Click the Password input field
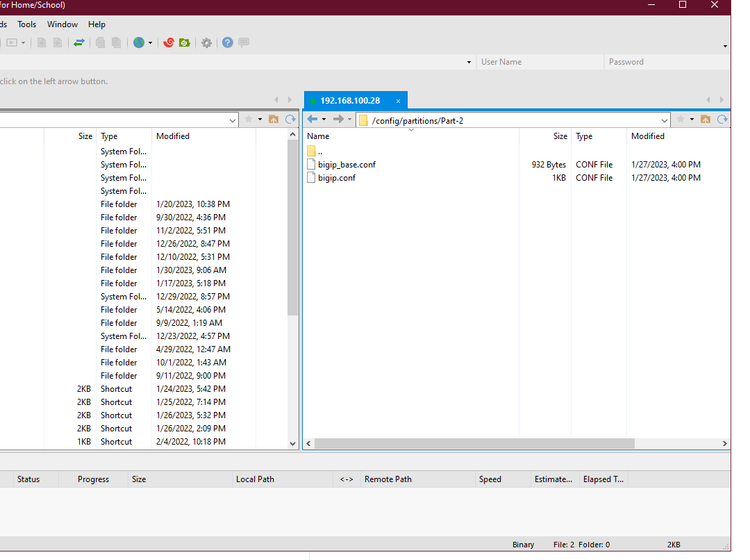 (x=666, y=62)
